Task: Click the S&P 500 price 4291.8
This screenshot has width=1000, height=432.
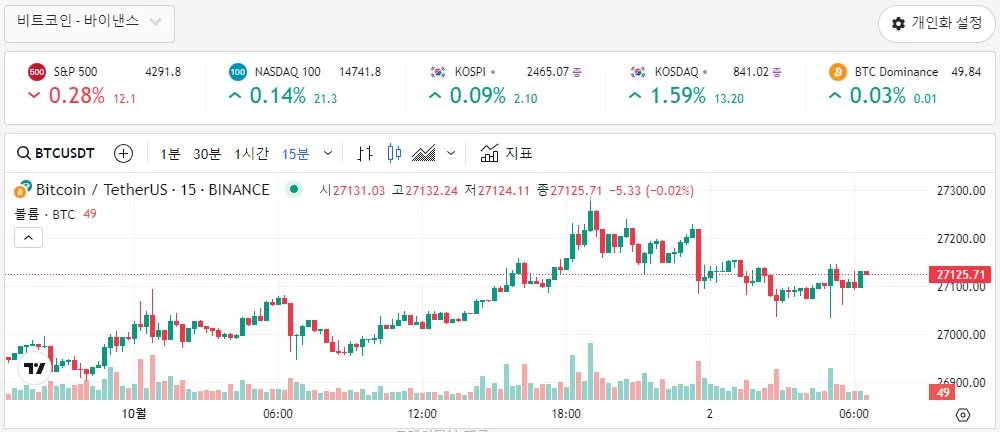Action: [163, 72]
